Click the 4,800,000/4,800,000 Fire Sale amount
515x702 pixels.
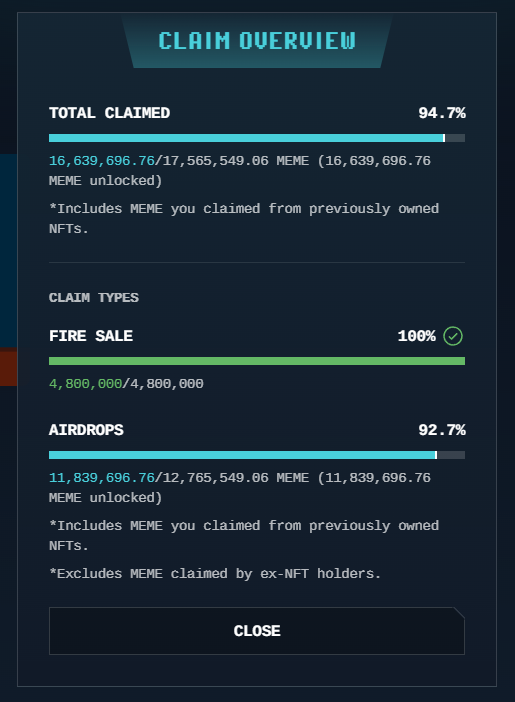pos(126,384)
